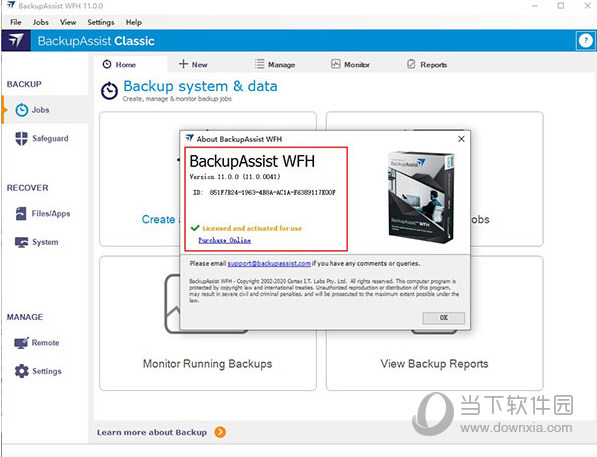This screenshot has width=597, height=457.
Task: Click the Licensed and activated for use text
Action: tap(252, 228)
